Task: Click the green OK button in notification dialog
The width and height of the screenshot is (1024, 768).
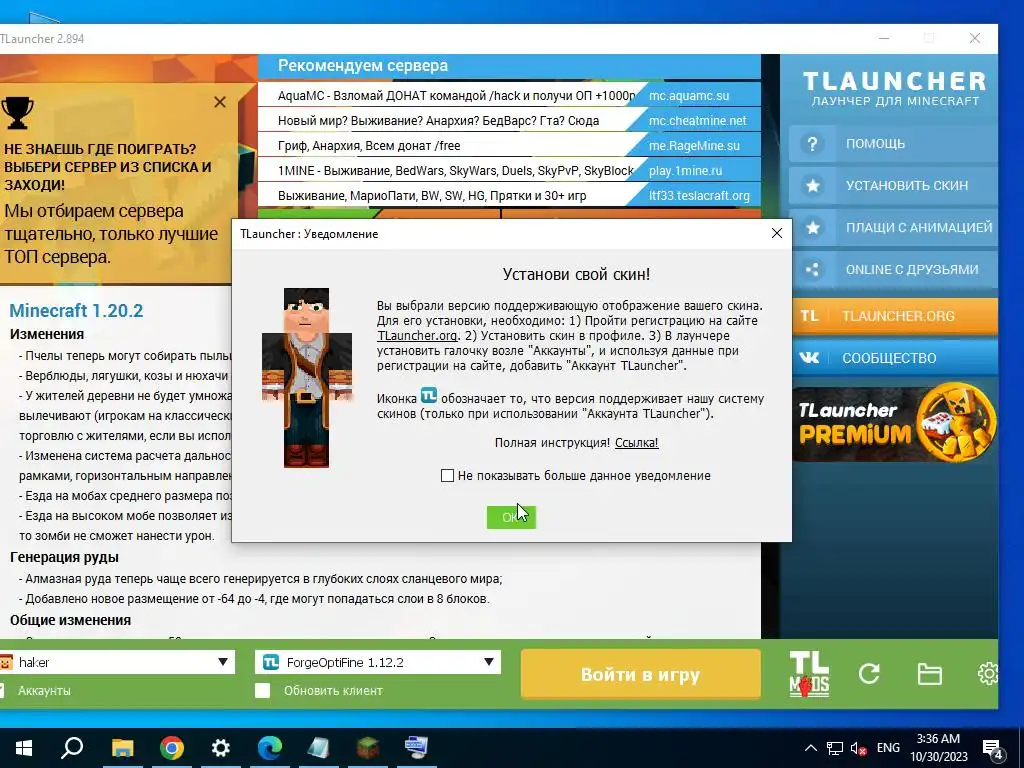Action: (x=511, y=517)
